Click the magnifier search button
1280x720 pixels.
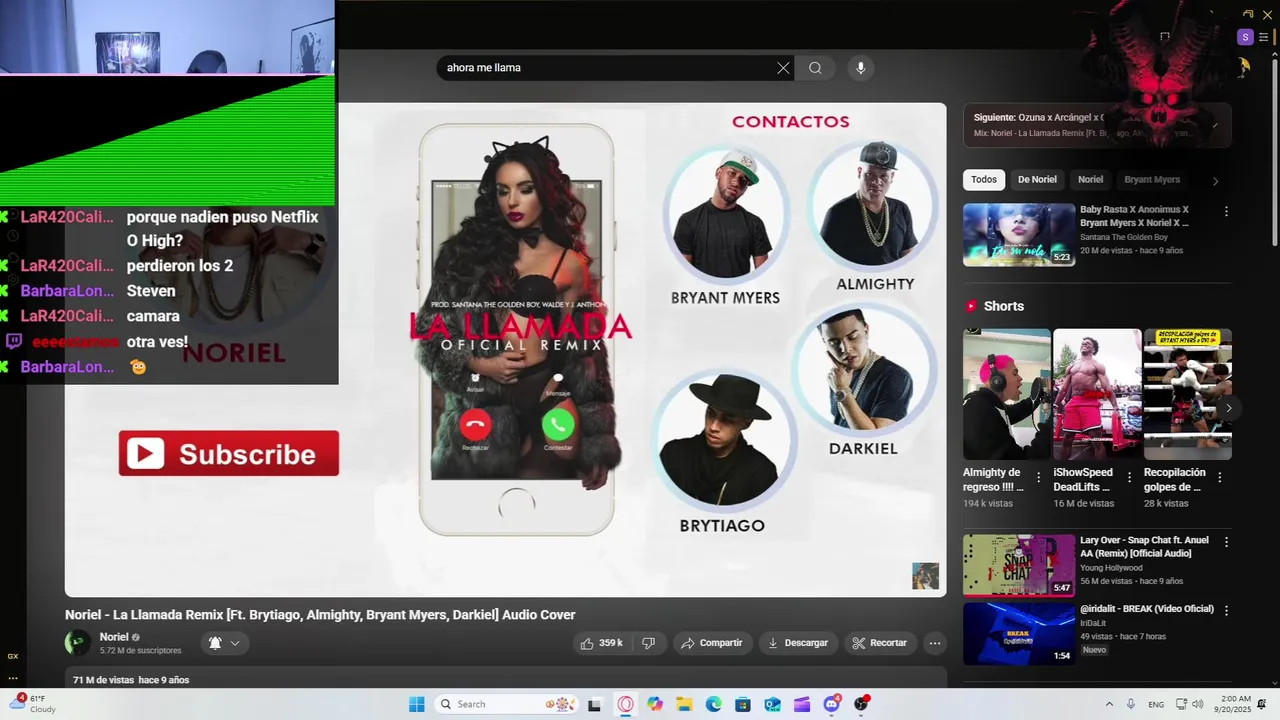pos(815,68)
